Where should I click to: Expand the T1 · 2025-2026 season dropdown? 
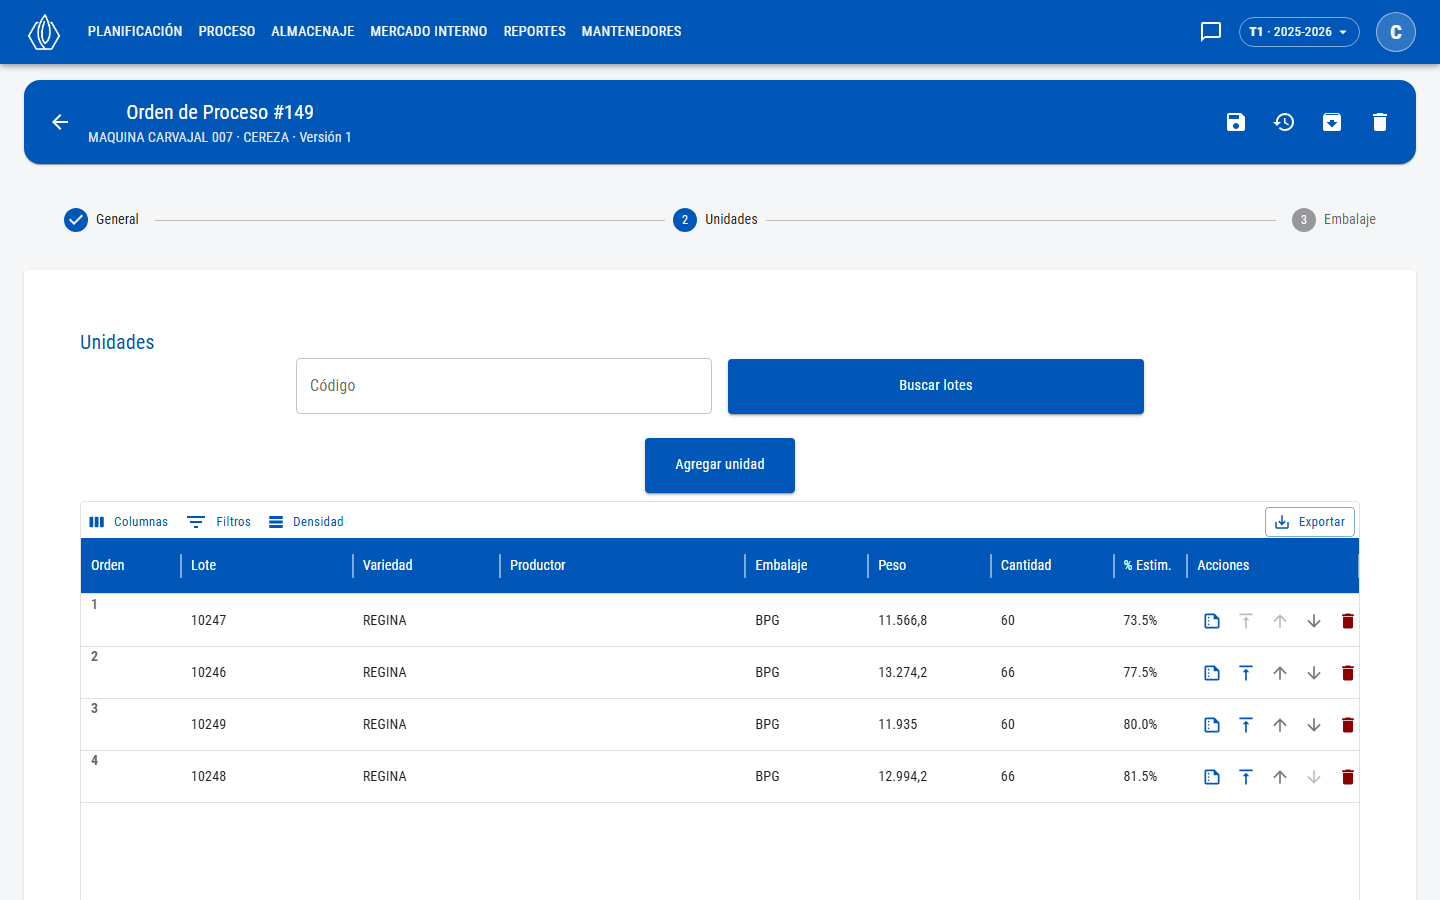1299,32
